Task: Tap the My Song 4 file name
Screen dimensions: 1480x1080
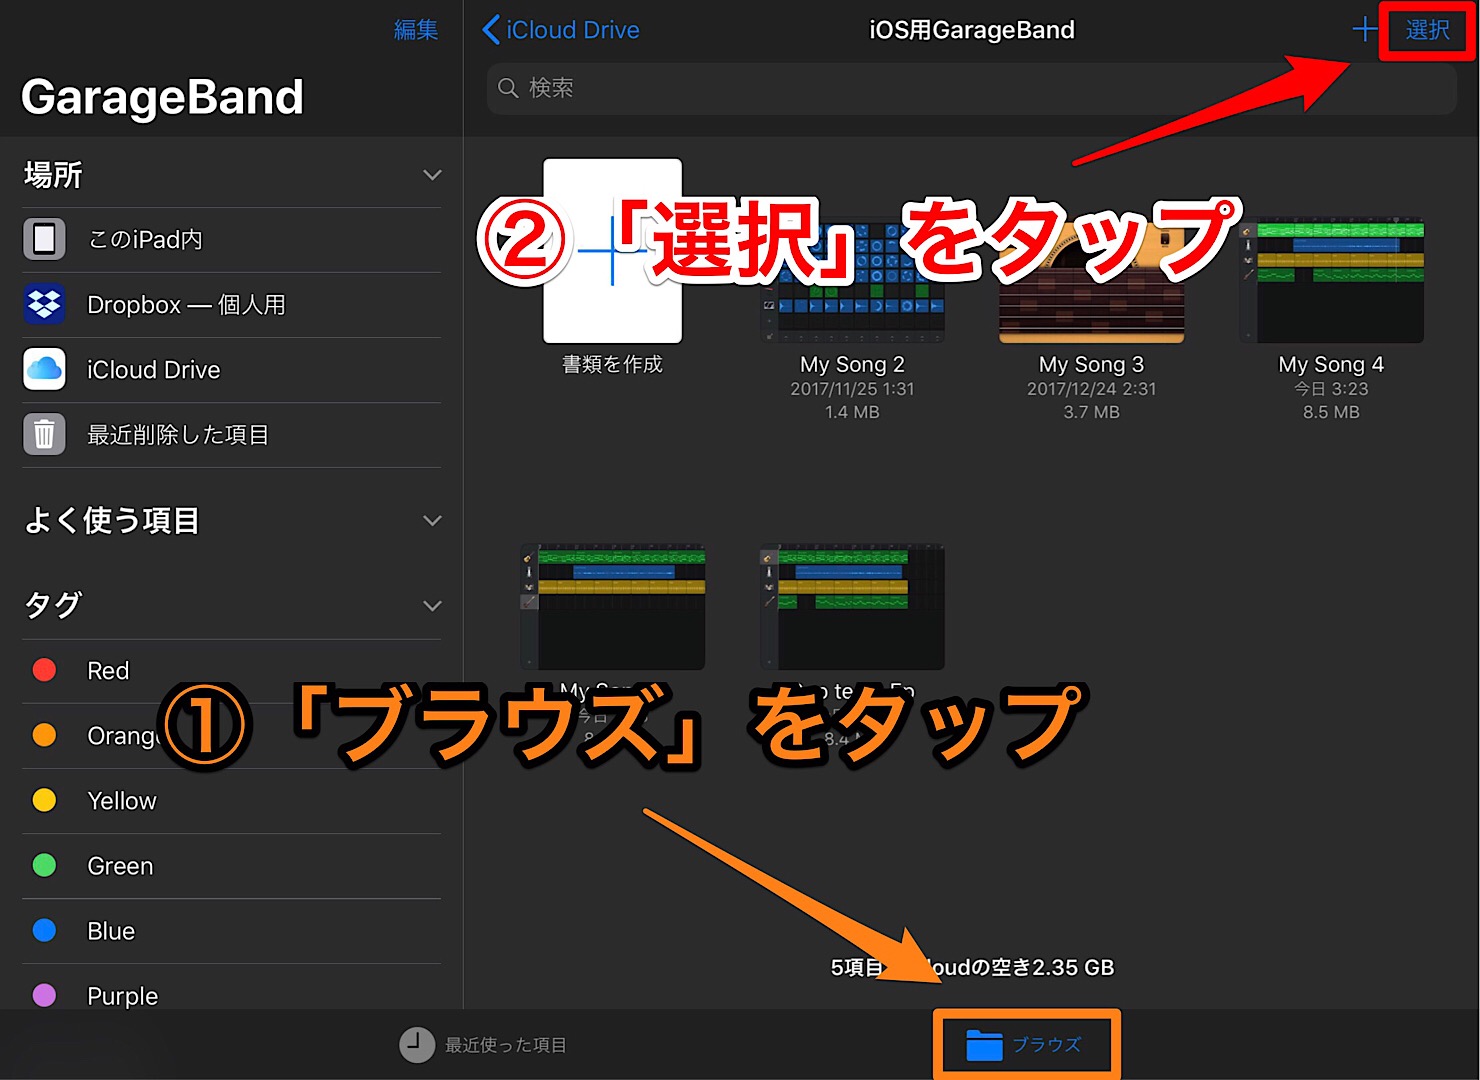Action: click(1331, 364)
